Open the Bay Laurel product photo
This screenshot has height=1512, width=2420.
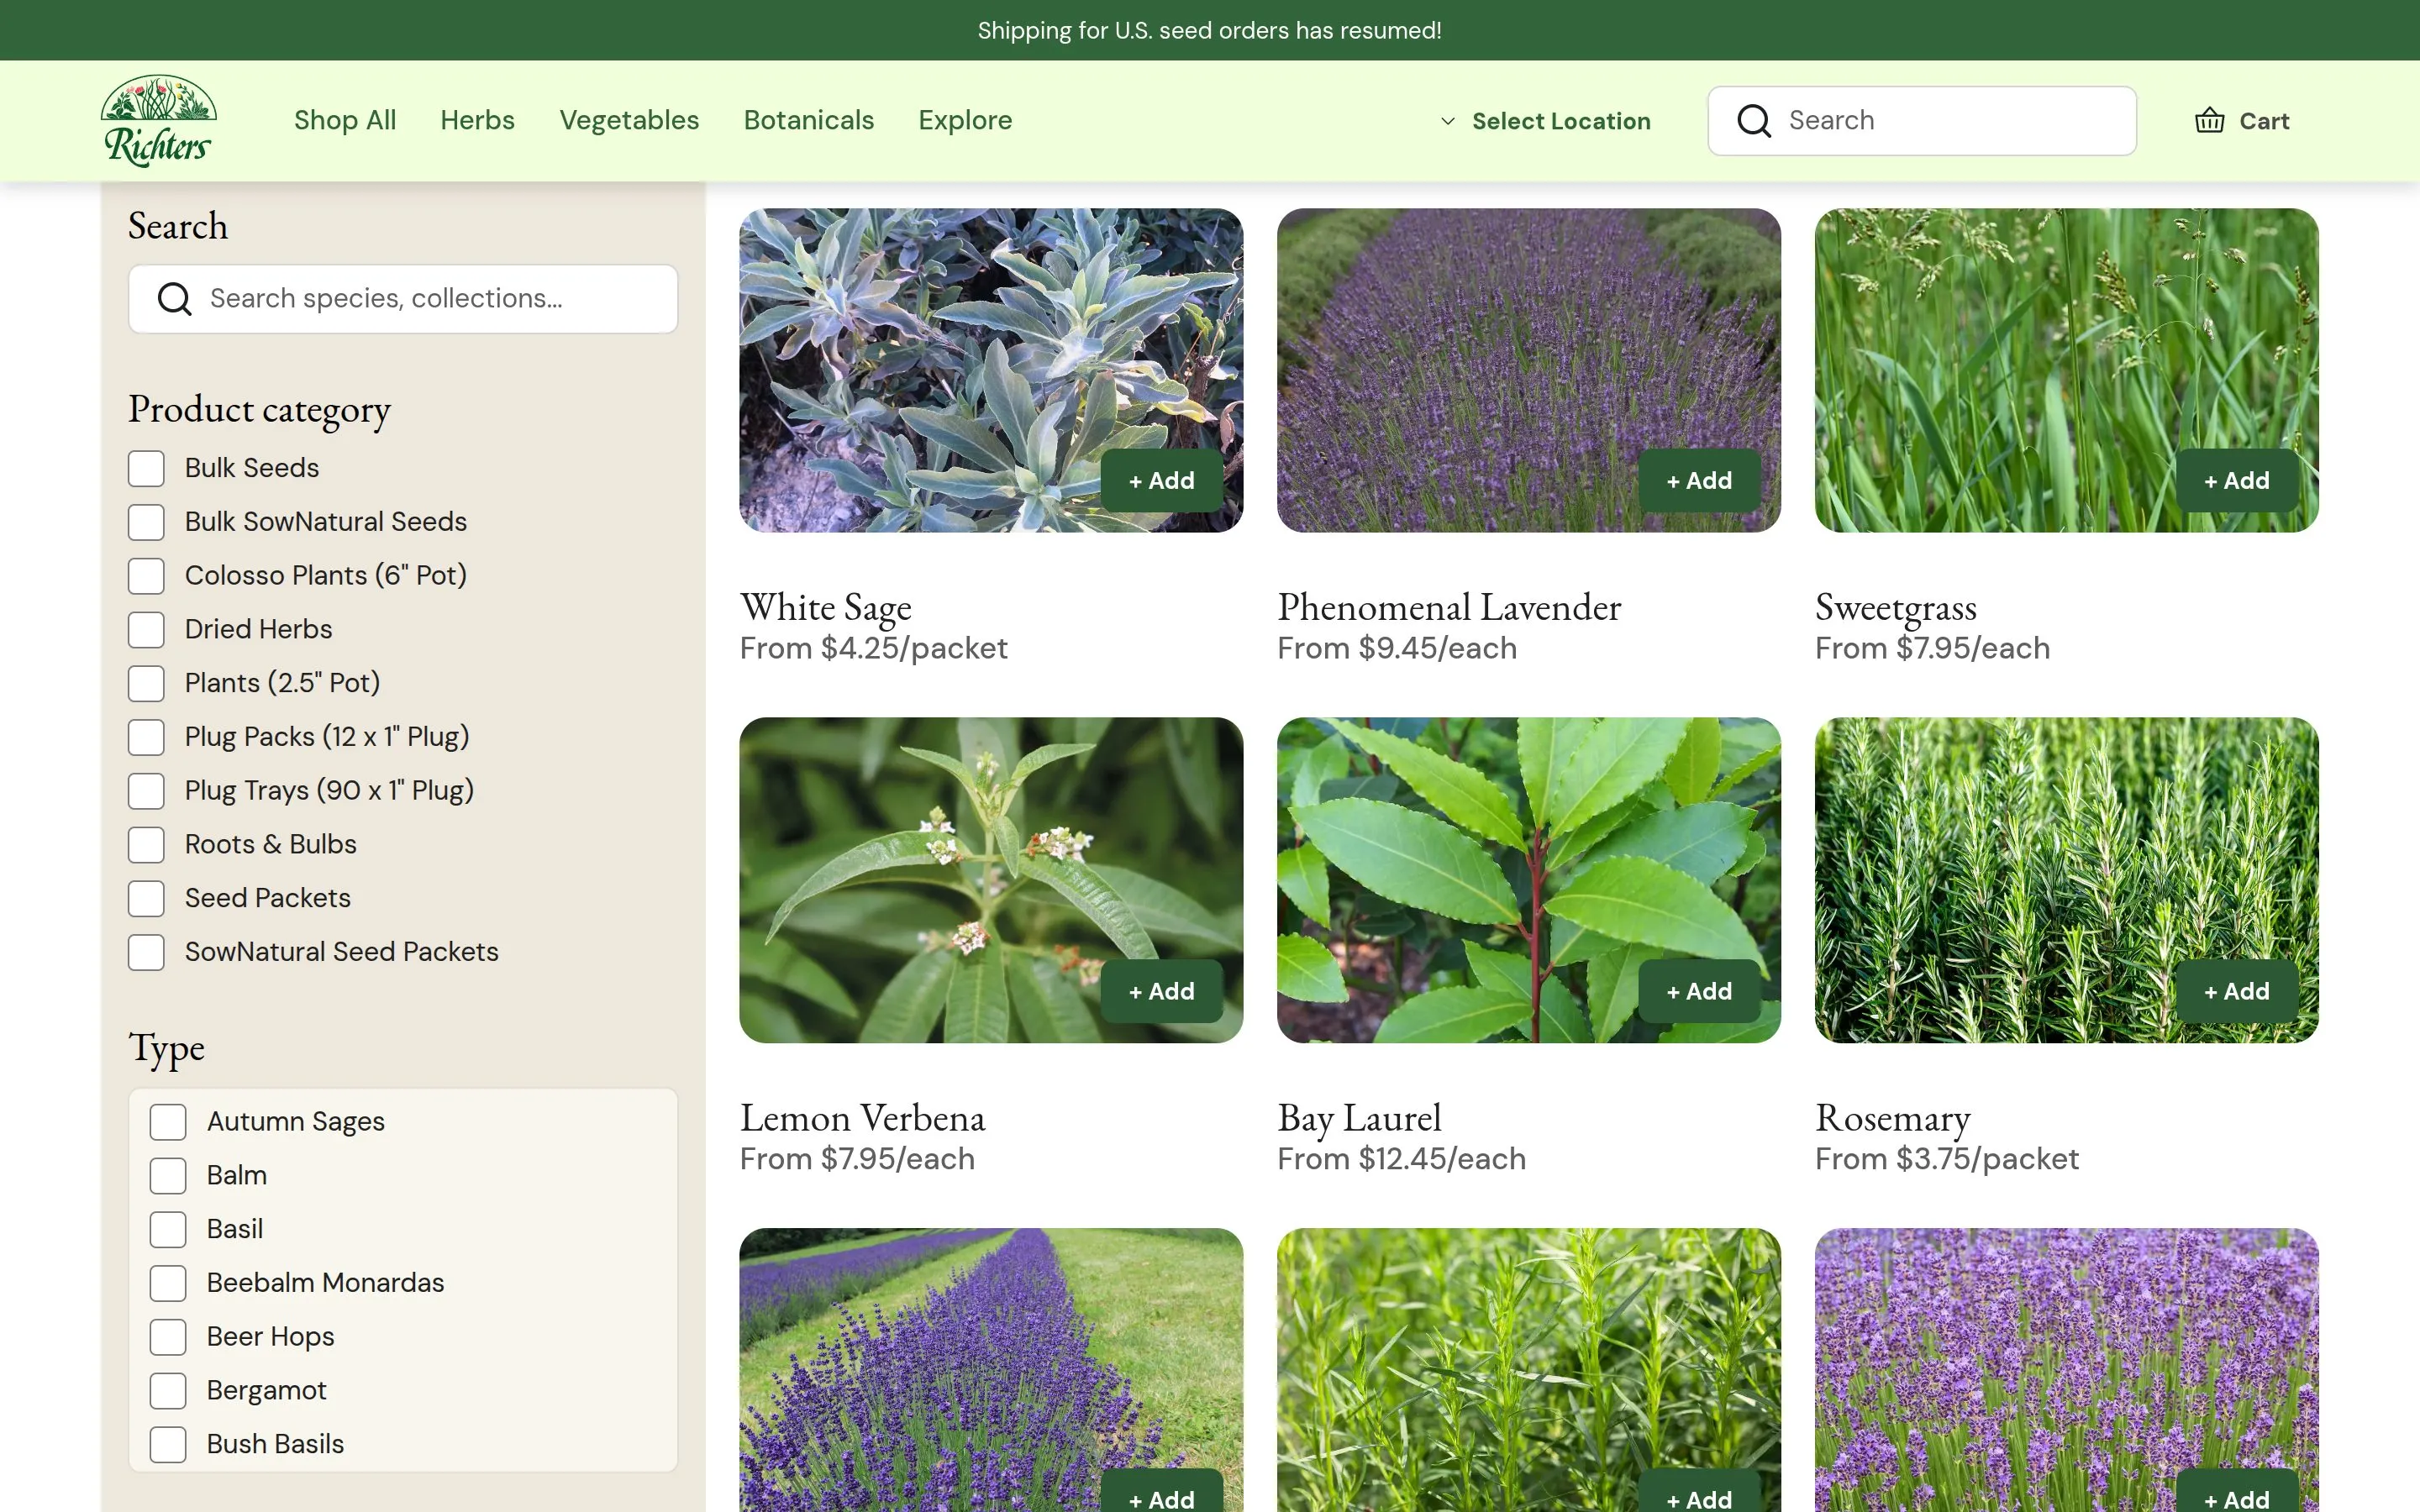click(x=1528, y=880)
